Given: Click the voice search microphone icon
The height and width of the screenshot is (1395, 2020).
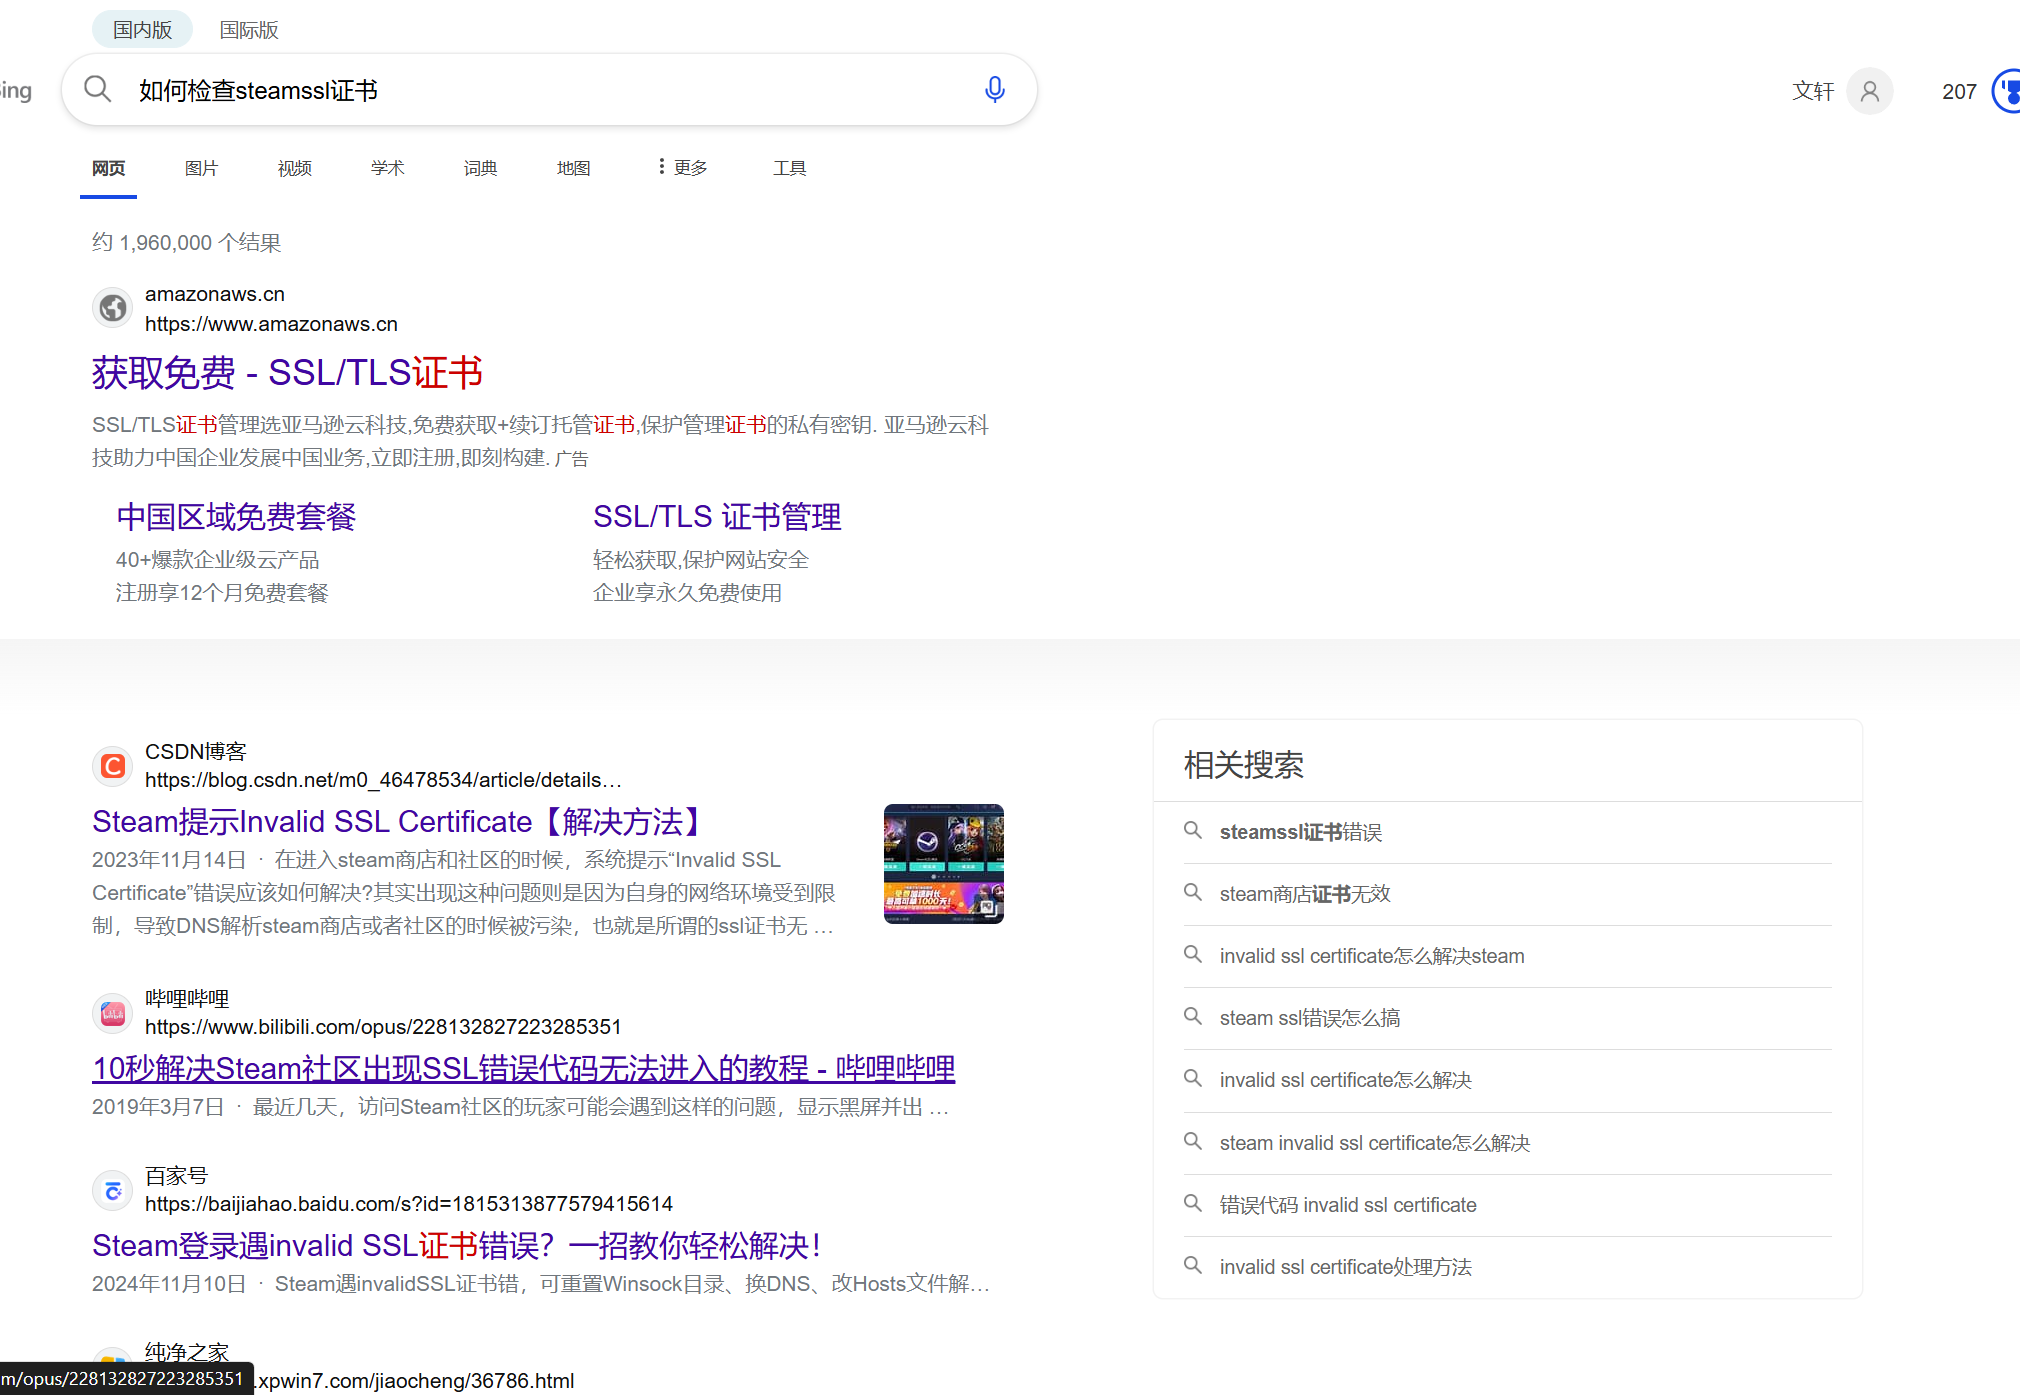Looking at the screenshot, I should [994, 89].
